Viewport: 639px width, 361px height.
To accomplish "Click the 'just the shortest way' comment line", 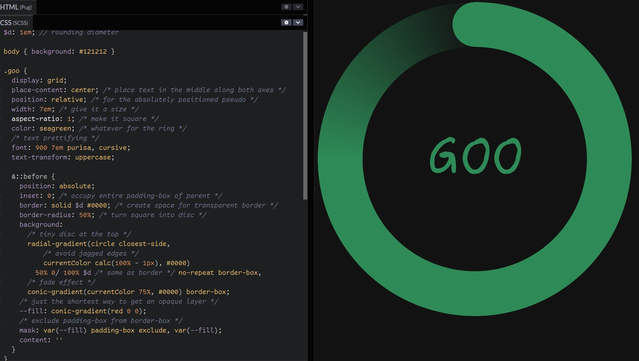I will click(x=119, y=302).
